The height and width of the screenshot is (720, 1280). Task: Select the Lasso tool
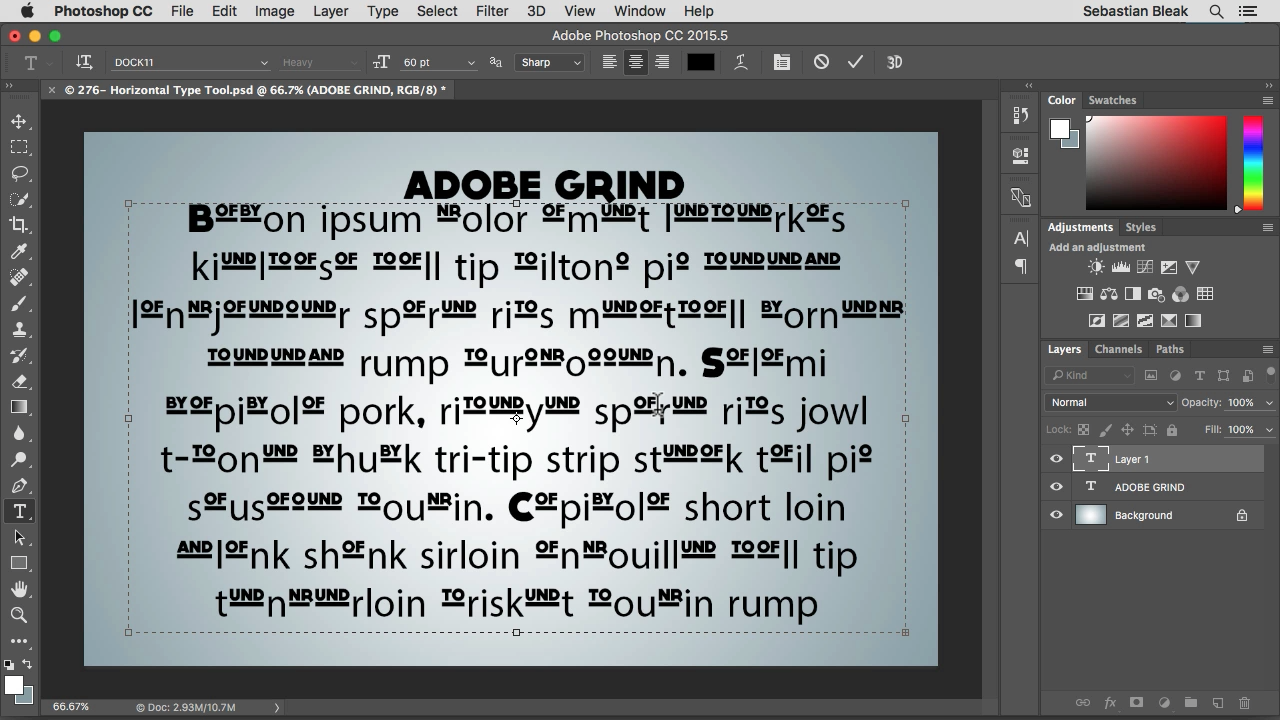click(x=19, y=173)
